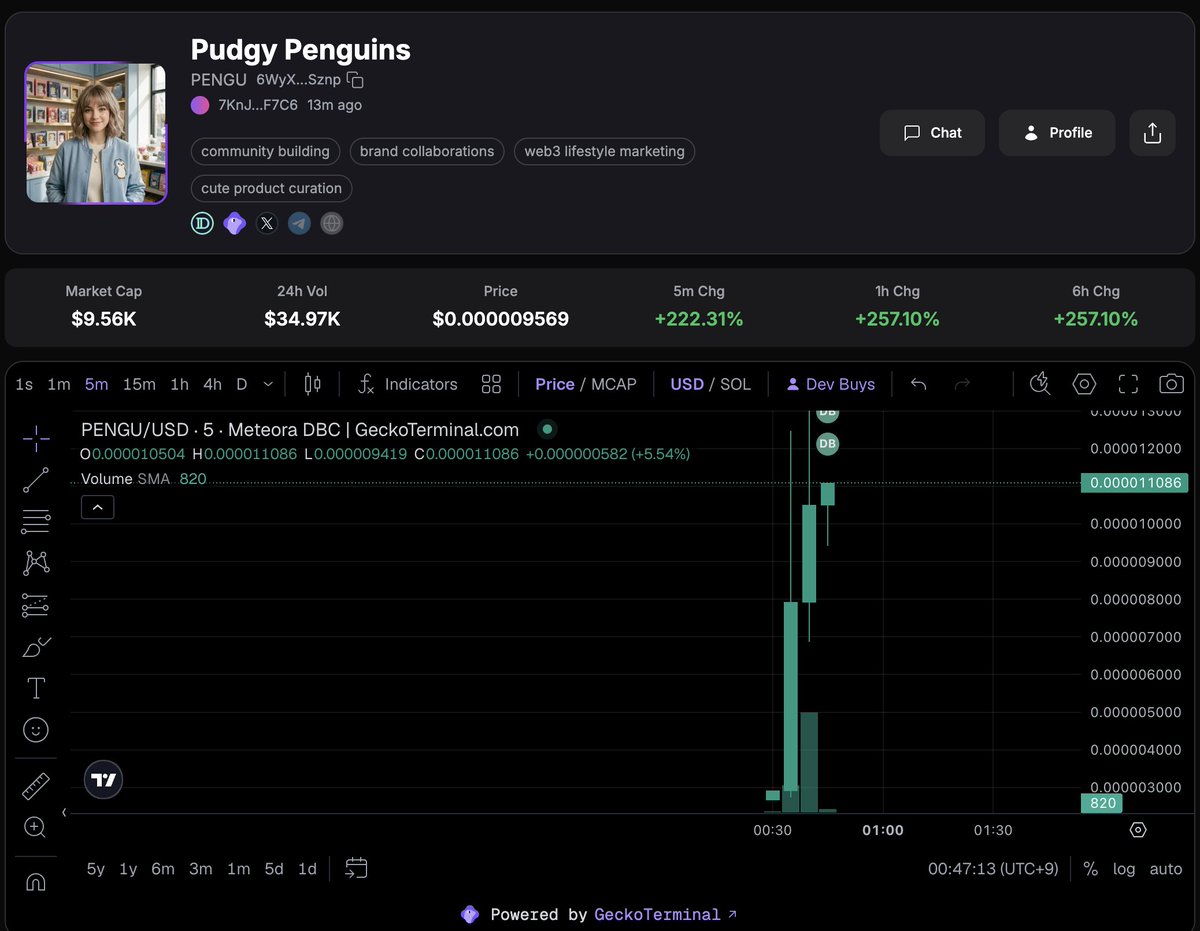
Task: Toggle percentage price scale
Action: click(1090, 869)
